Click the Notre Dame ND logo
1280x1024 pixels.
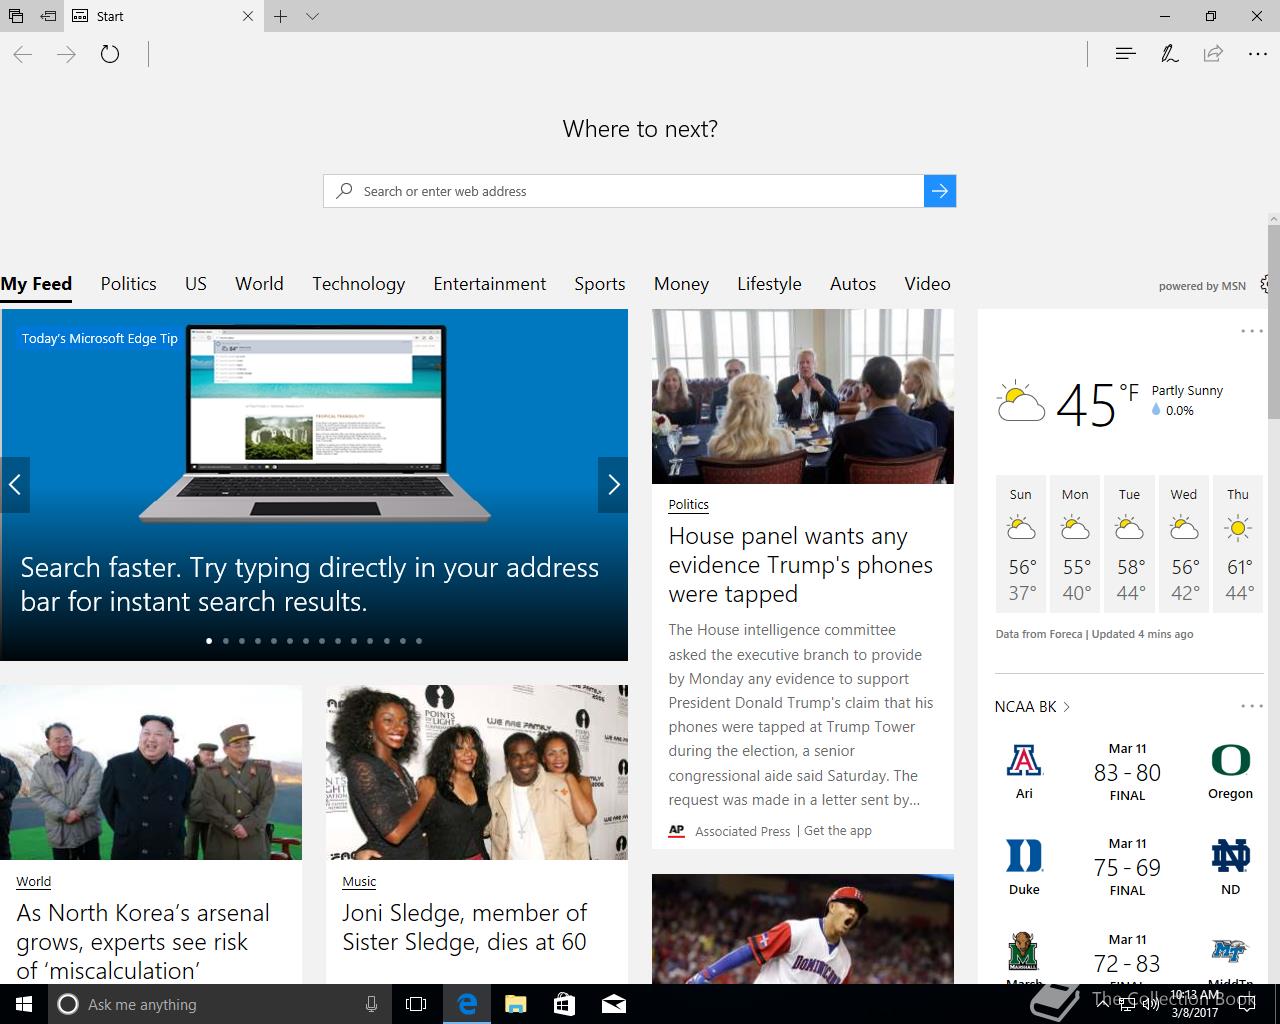(x=1230, y=856)
